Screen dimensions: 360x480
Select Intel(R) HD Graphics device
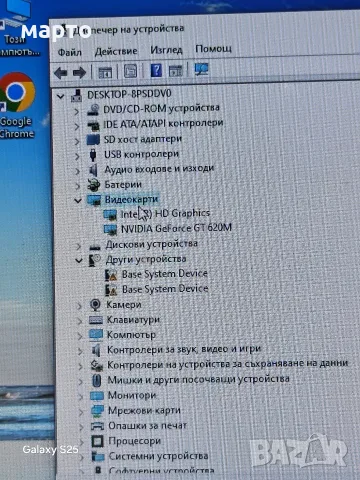(x=165, y=214)
